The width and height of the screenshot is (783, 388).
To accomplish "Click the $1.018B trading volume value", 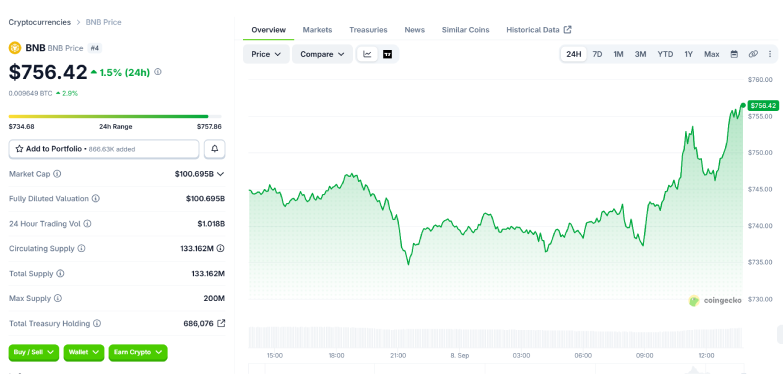I will pos(211,224).
